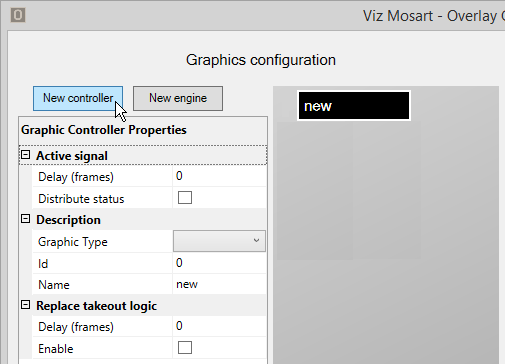Image resolution: width=505 pixels, height=364 pixels.
Task: Toggle the Enable checkbox under Replace takeout
Action: tap(185, 348)
